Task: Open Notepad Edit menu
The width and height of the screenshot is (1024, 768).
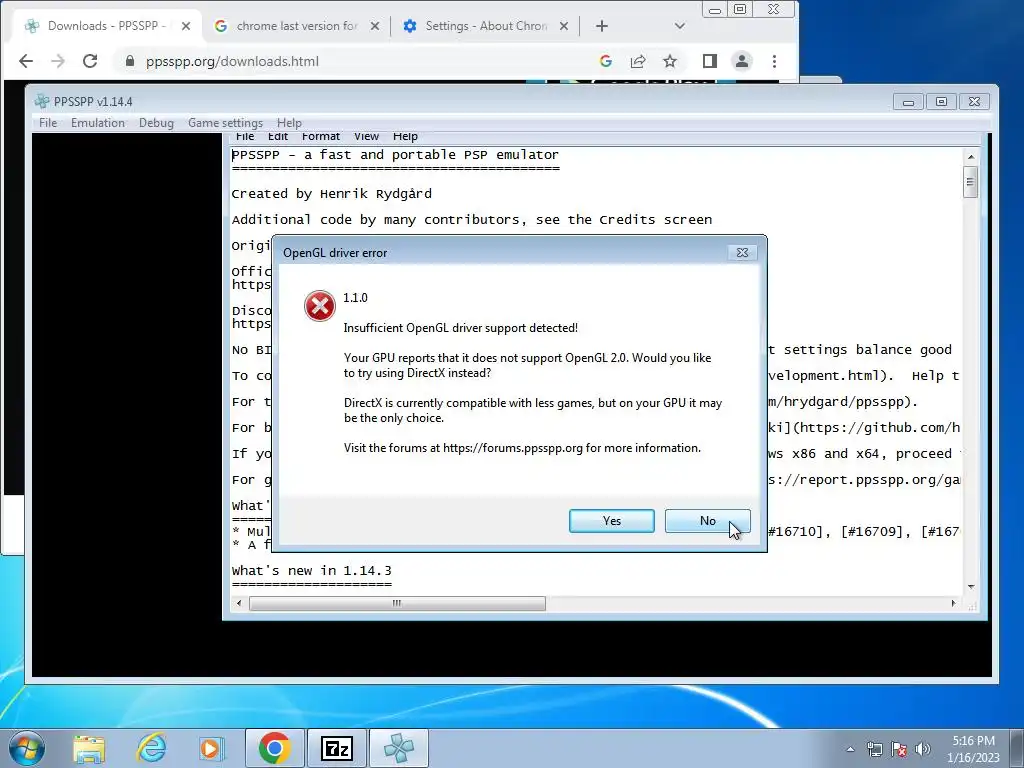Action: [278, 136]
